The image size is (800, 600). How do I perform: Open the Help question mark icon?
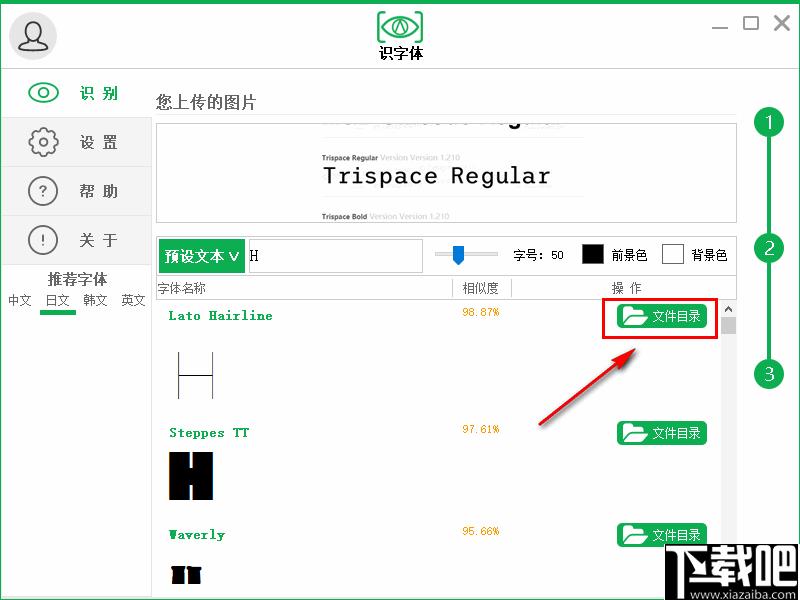coord(43,191)
